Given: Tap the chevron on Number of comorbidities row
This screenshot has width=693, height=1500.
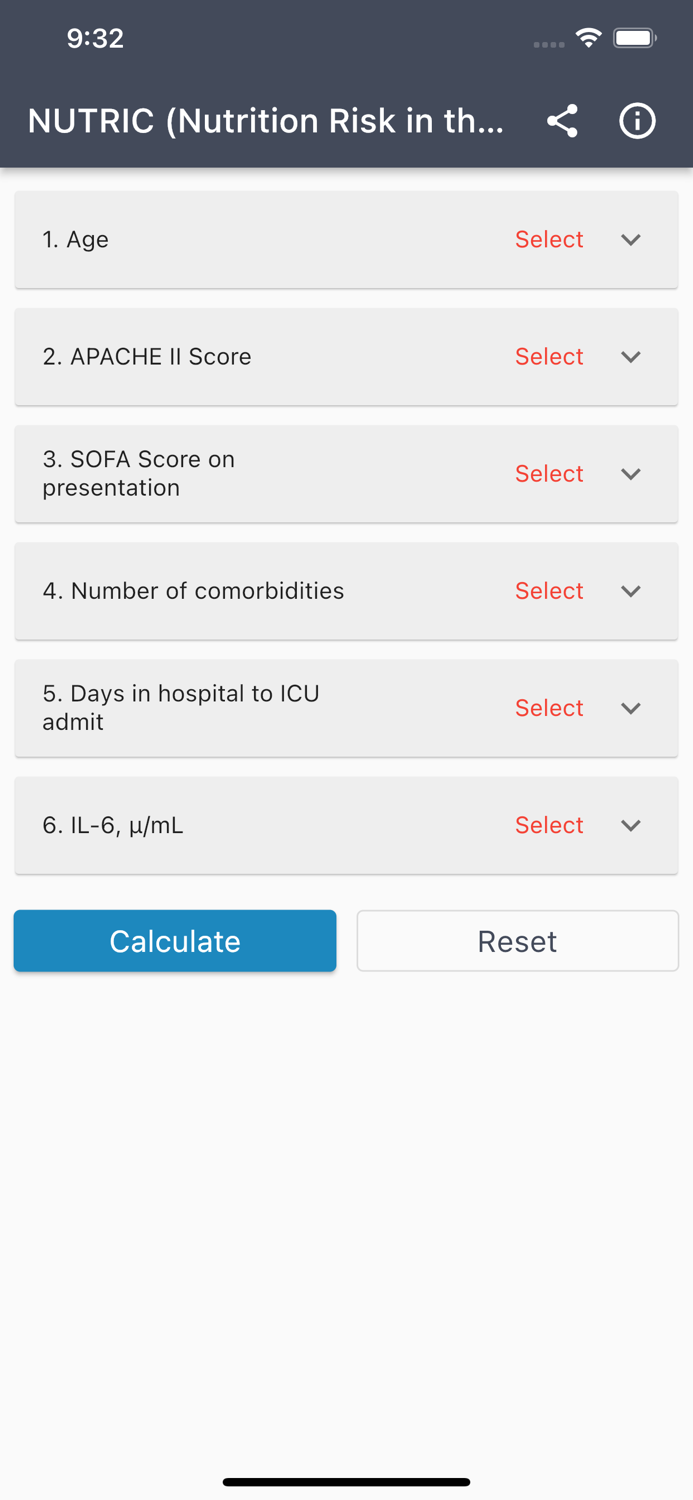Looking at the screenshot, I should click(x=631, y=591).
